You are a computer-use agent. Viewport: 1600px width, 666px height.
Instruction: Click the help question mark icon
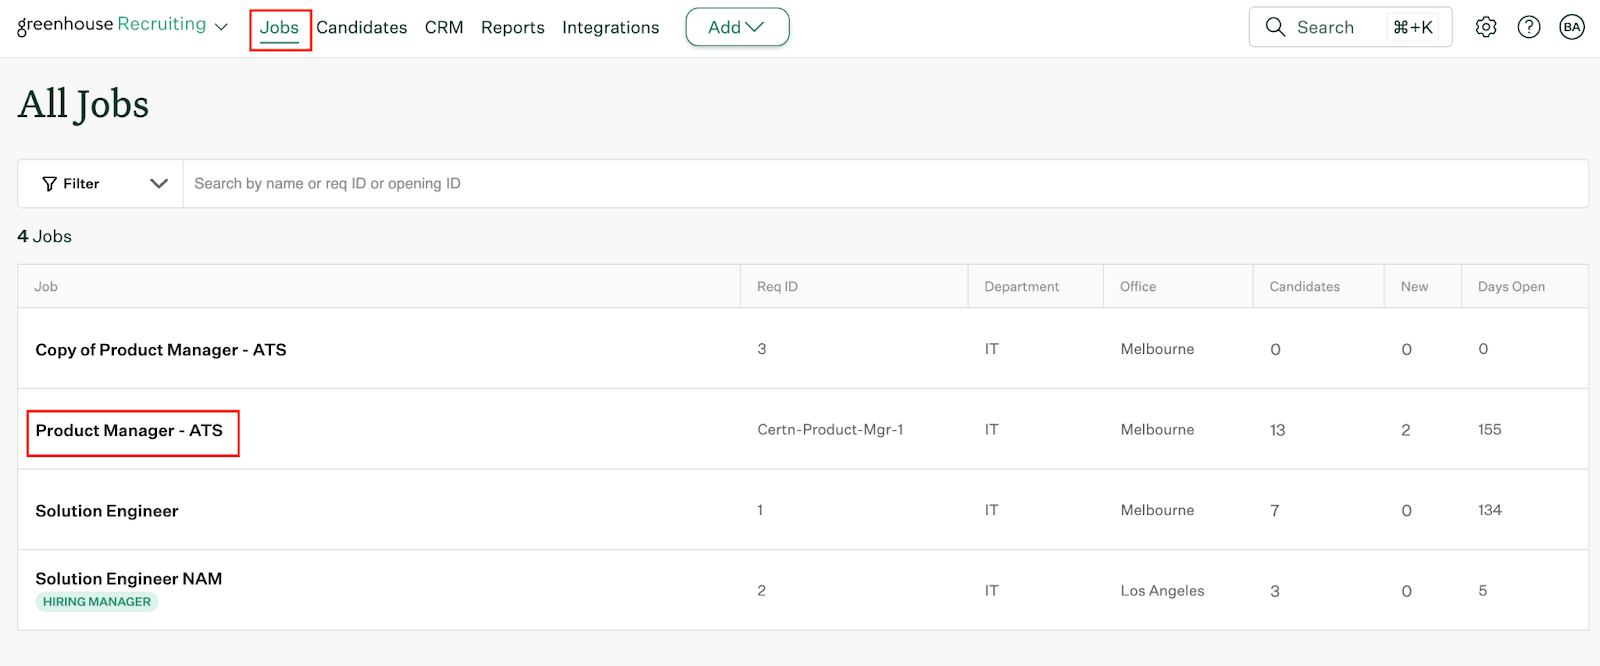1529,27
